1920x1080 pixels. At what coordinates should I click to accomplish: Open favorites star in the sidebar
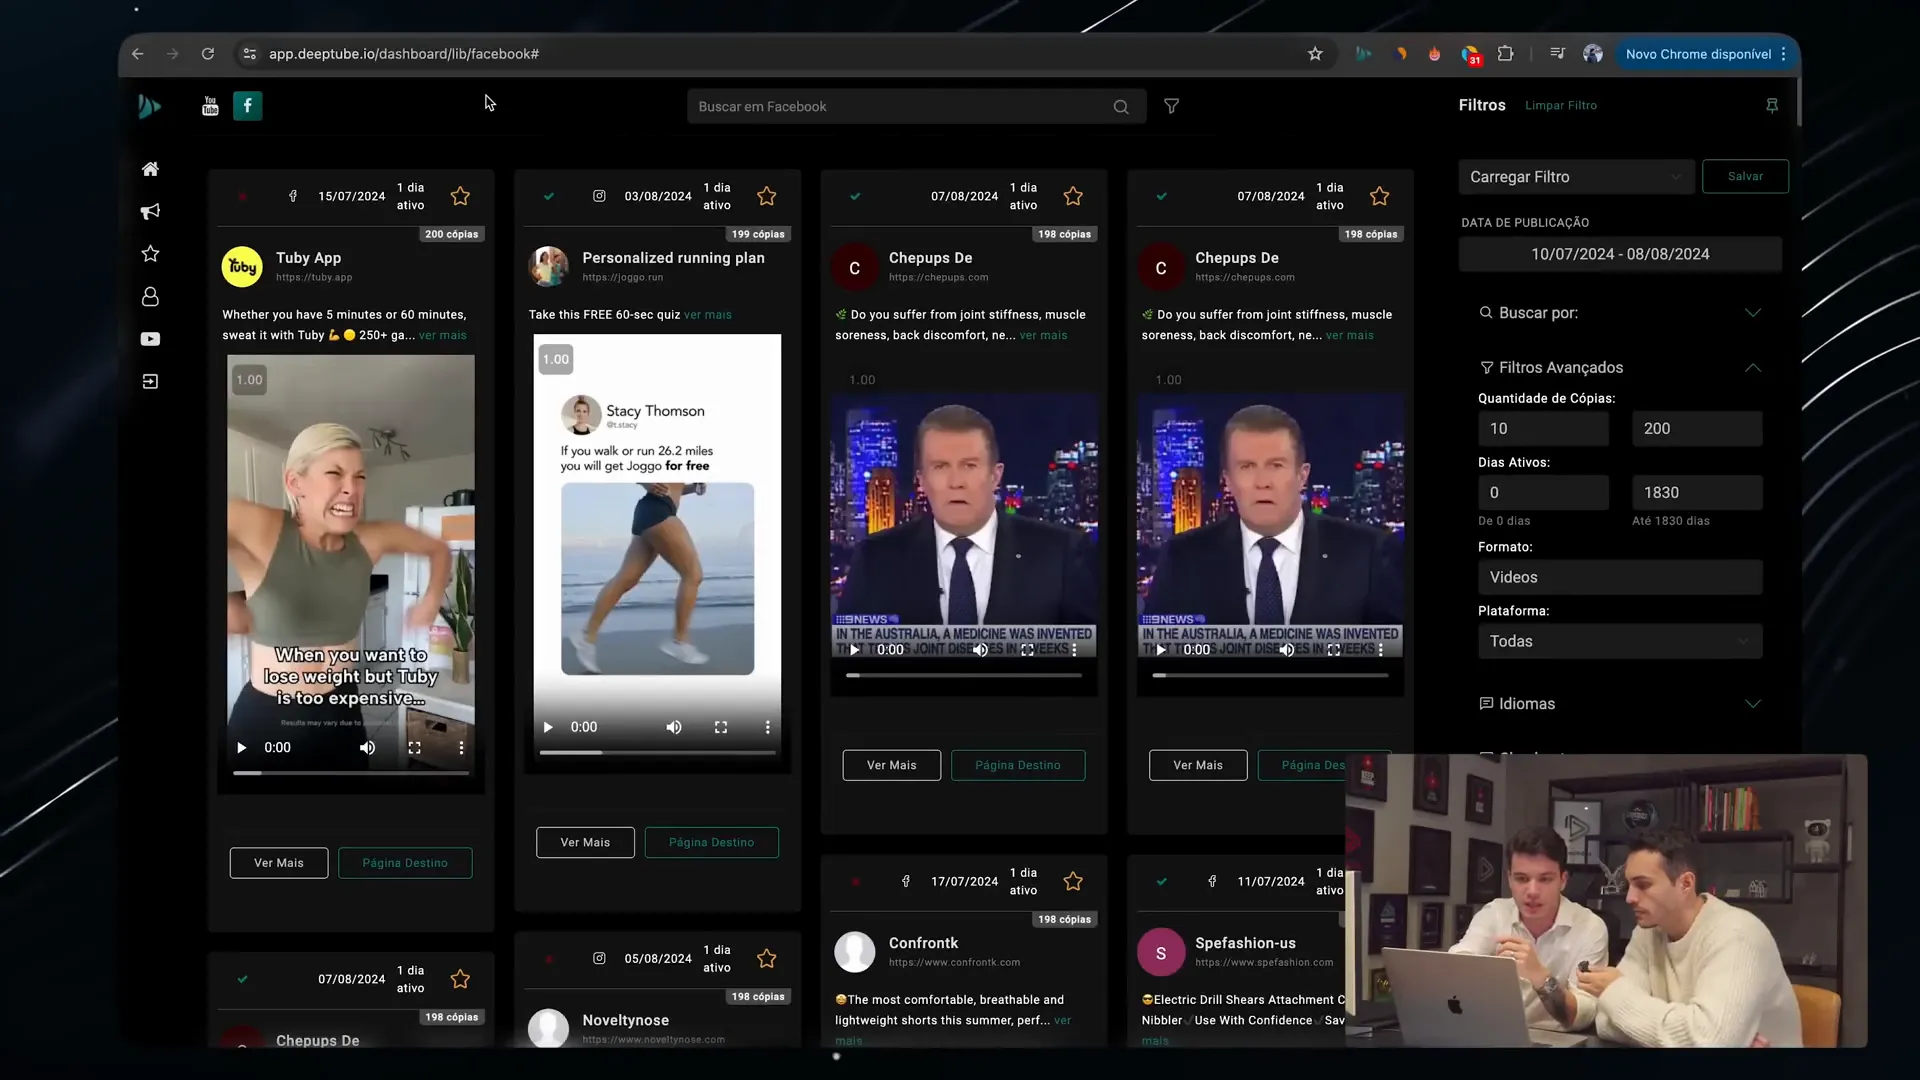pyautogui.click(x=150, y=254)
